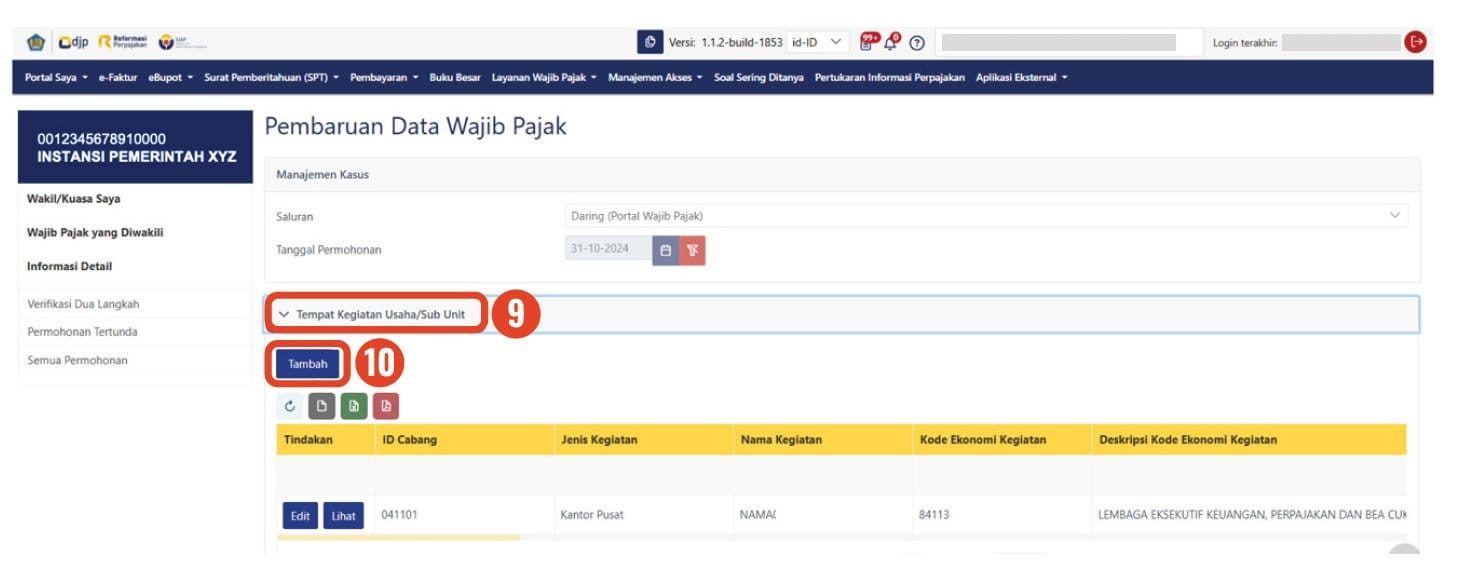Viewport: 1459px width, 570px height.
Task: Open the id-ID language dropdown
Action: pos(817,42)
